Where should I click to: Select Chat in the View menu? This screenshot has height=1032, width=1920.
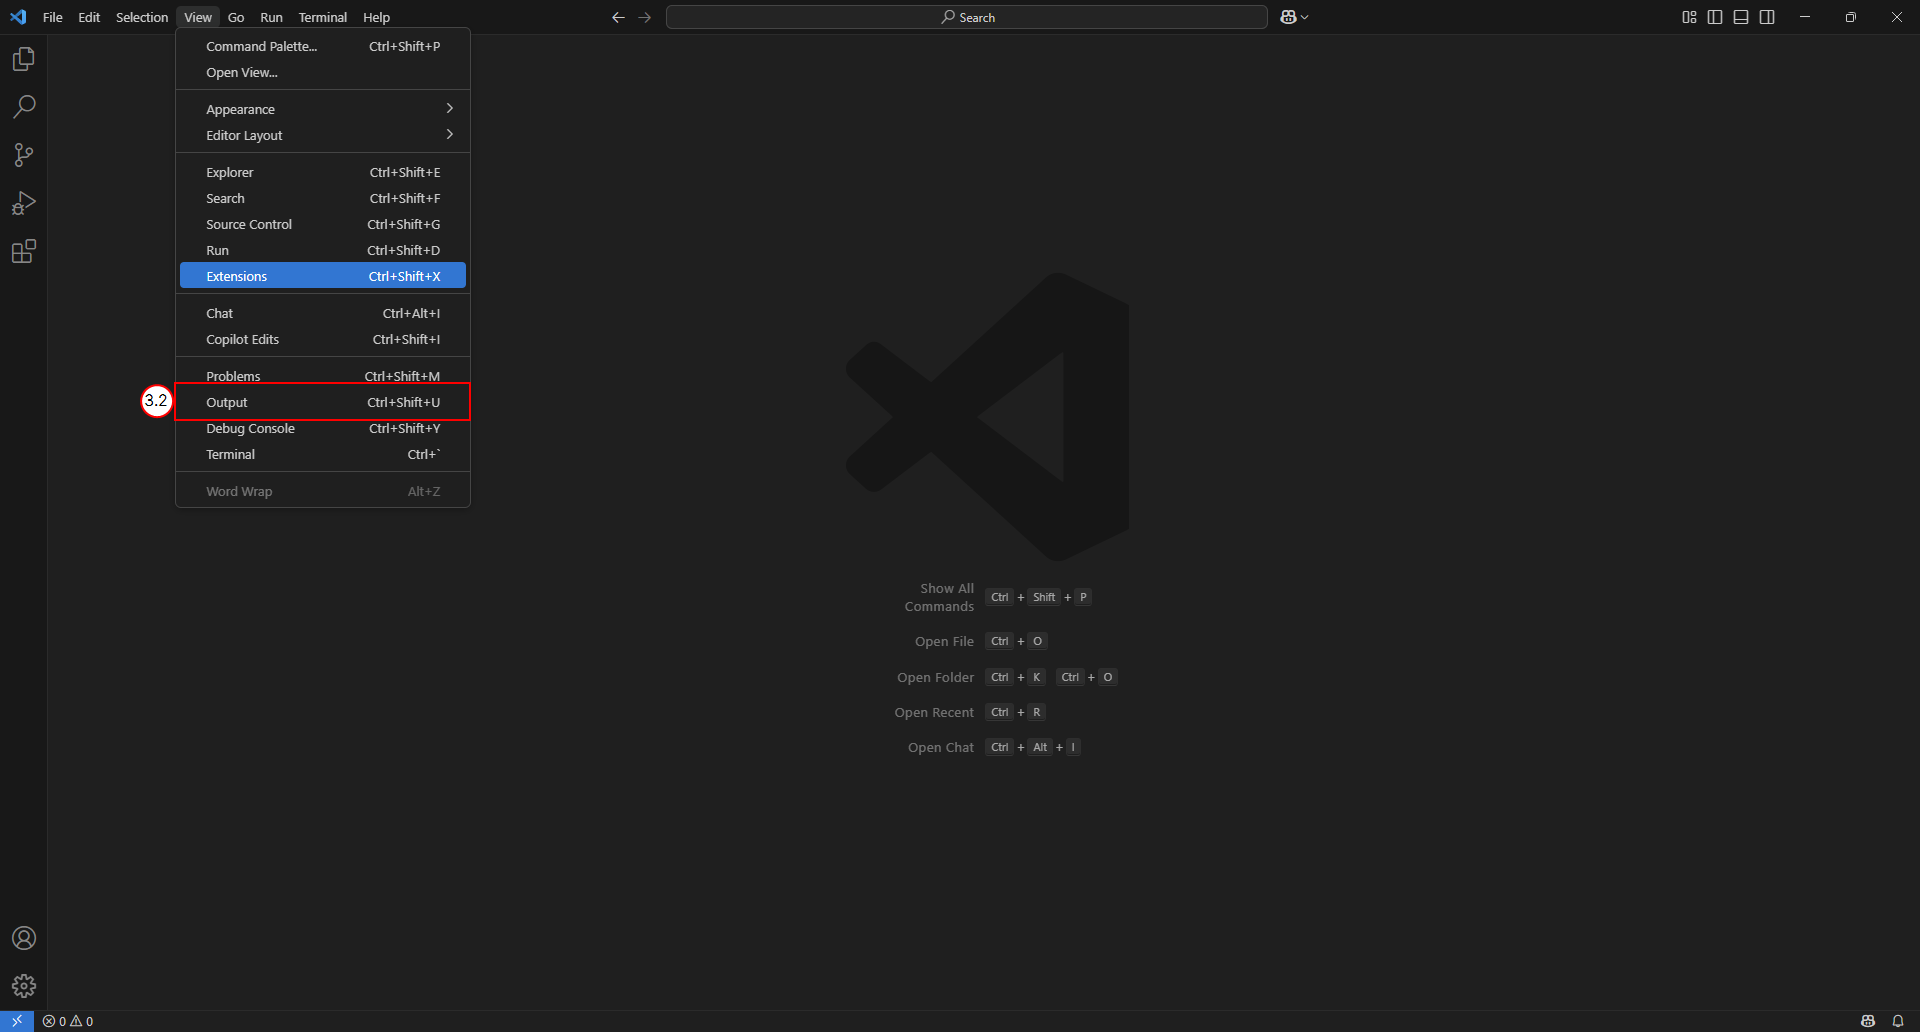323,313
